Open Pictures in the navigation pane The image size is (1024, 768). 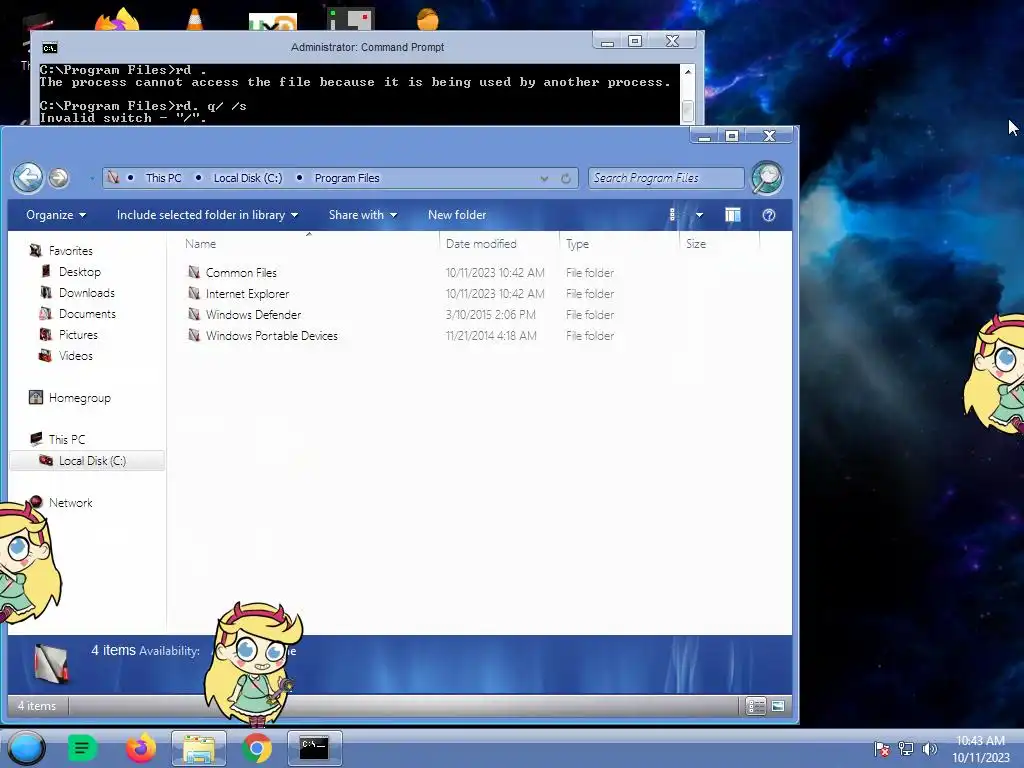click(x=78, y=334)
